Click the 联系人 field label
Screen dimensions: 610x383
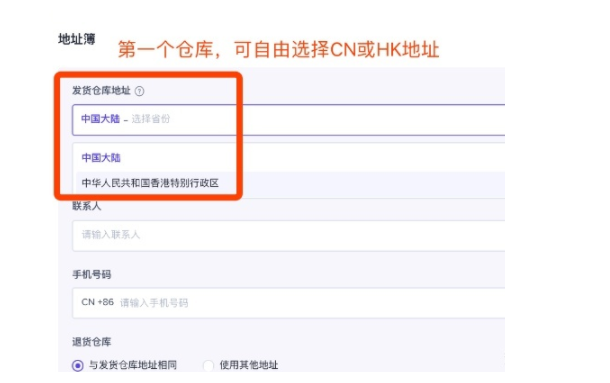point(87,206)
